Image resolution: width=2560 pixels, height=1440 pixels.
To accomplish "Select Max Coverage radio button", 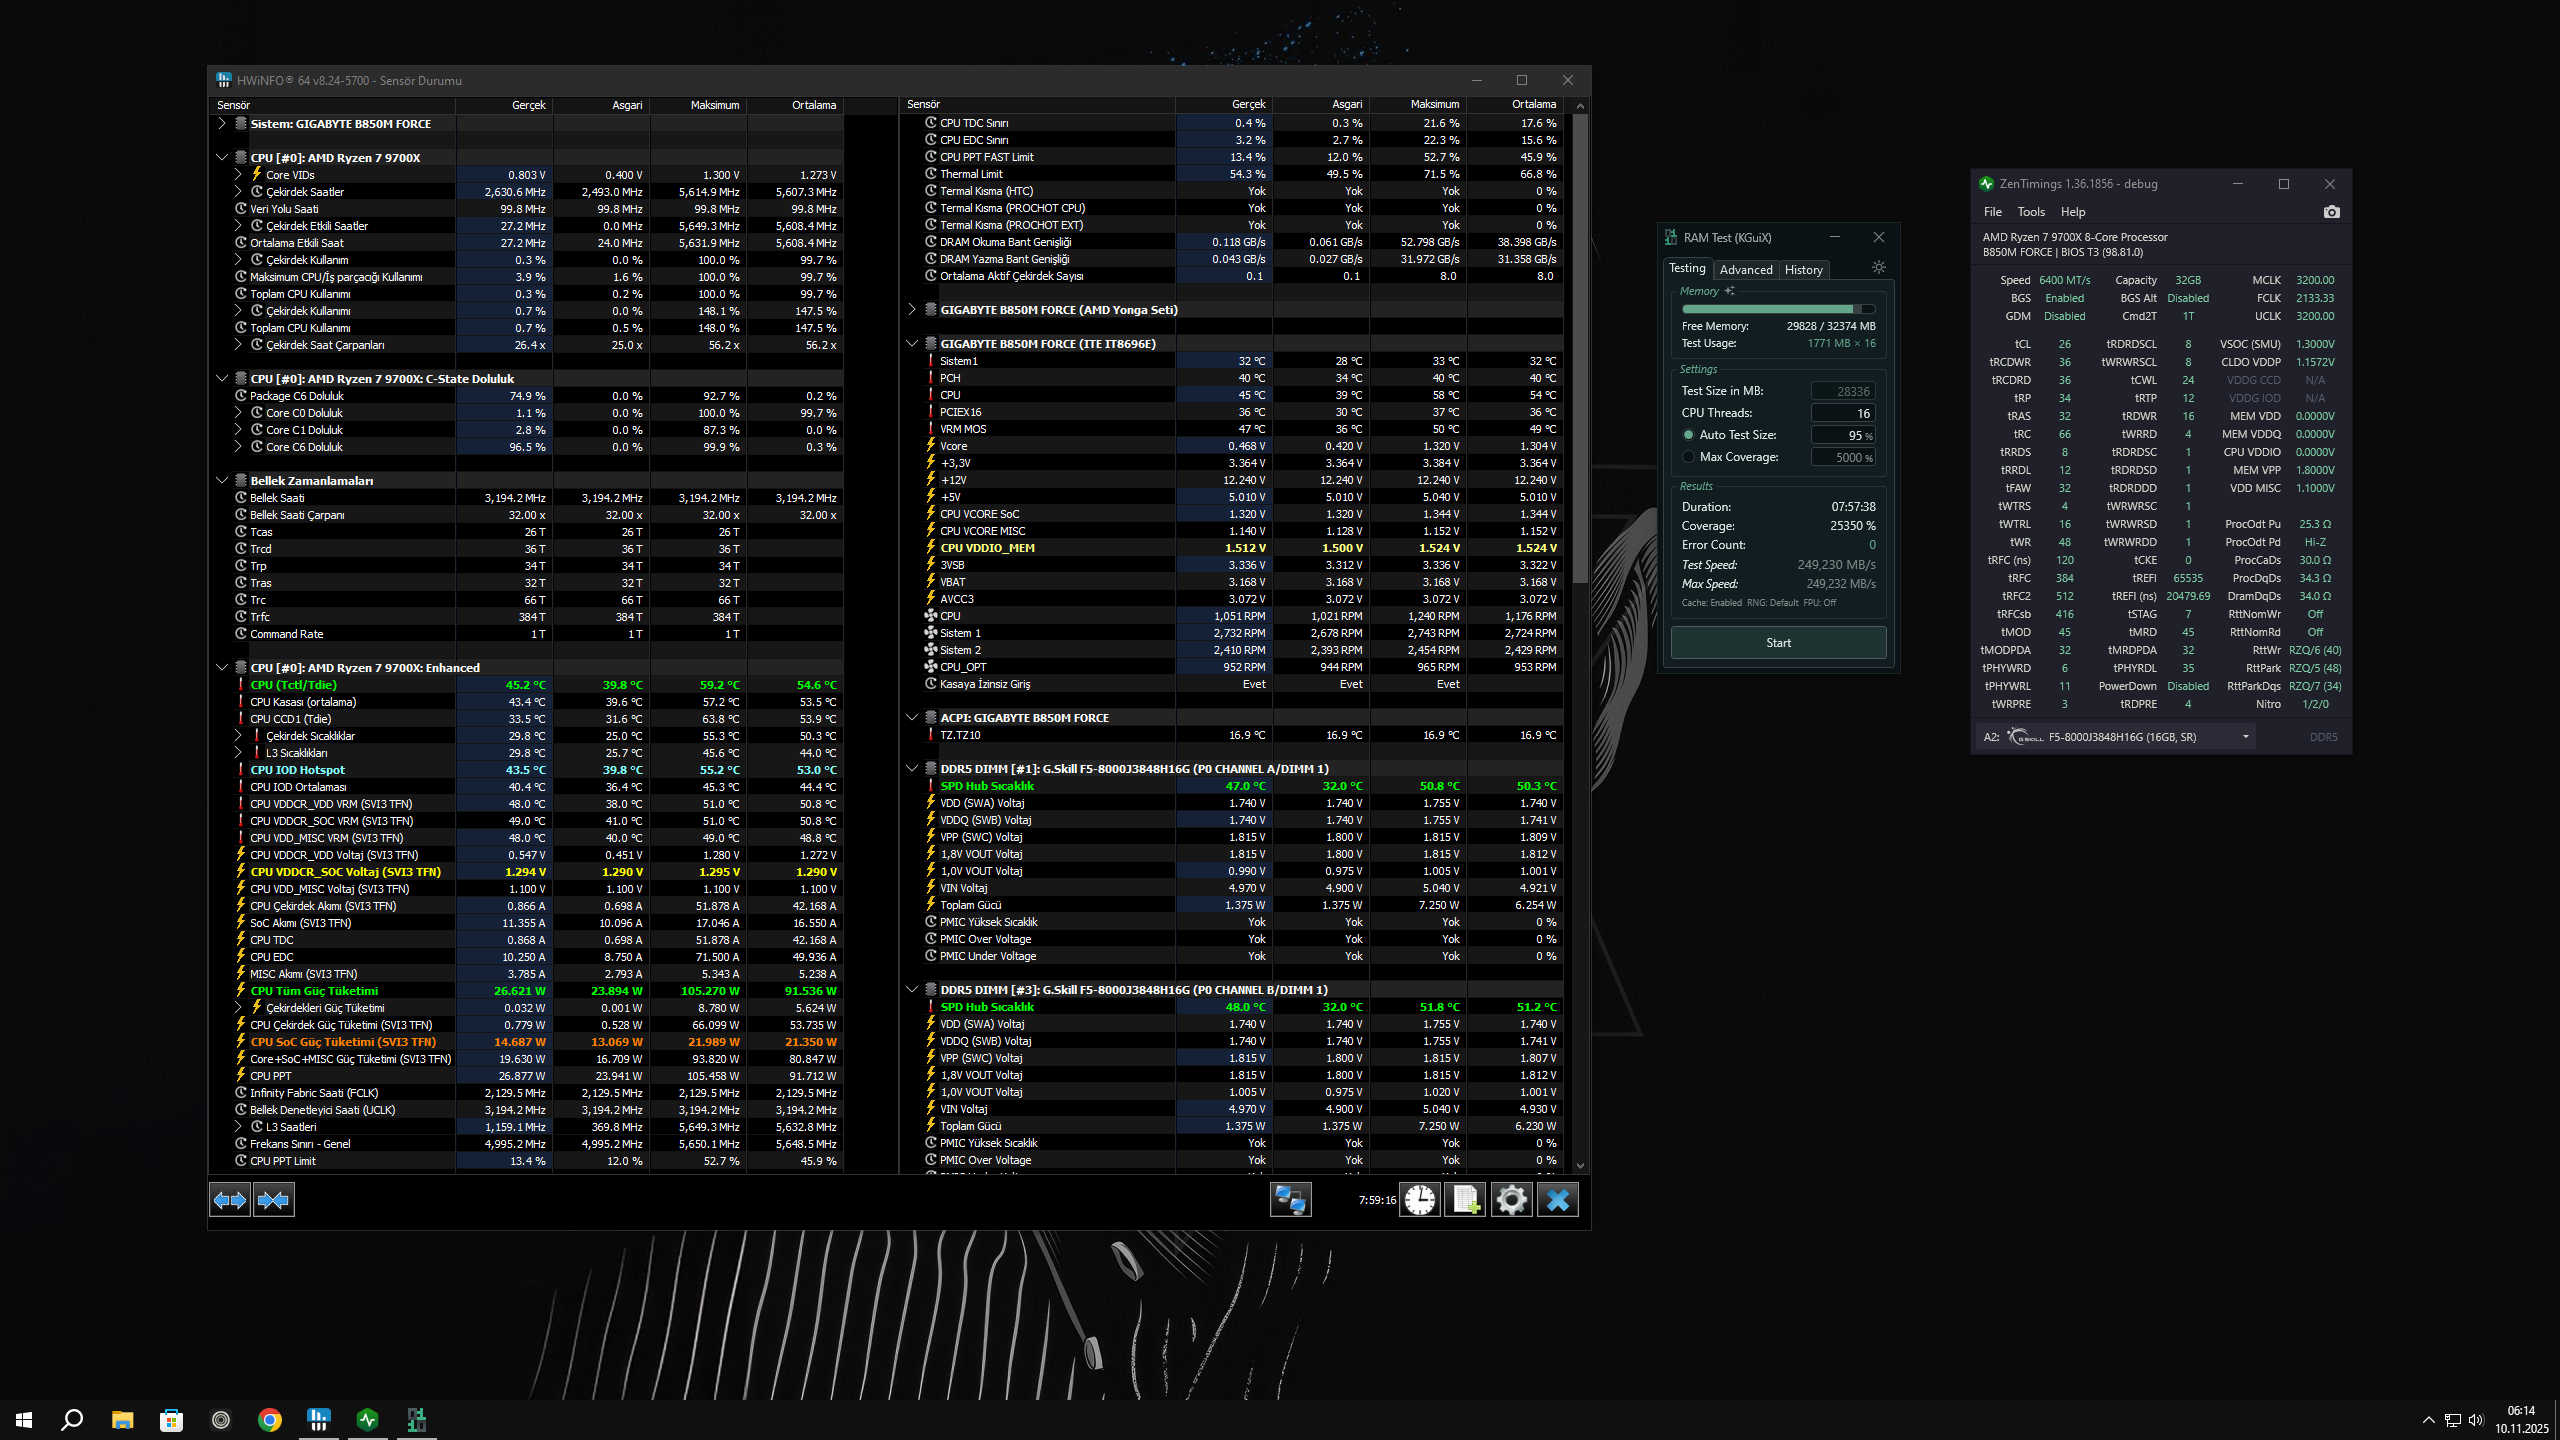I will pyautogui.click(x=1689, y=457).
